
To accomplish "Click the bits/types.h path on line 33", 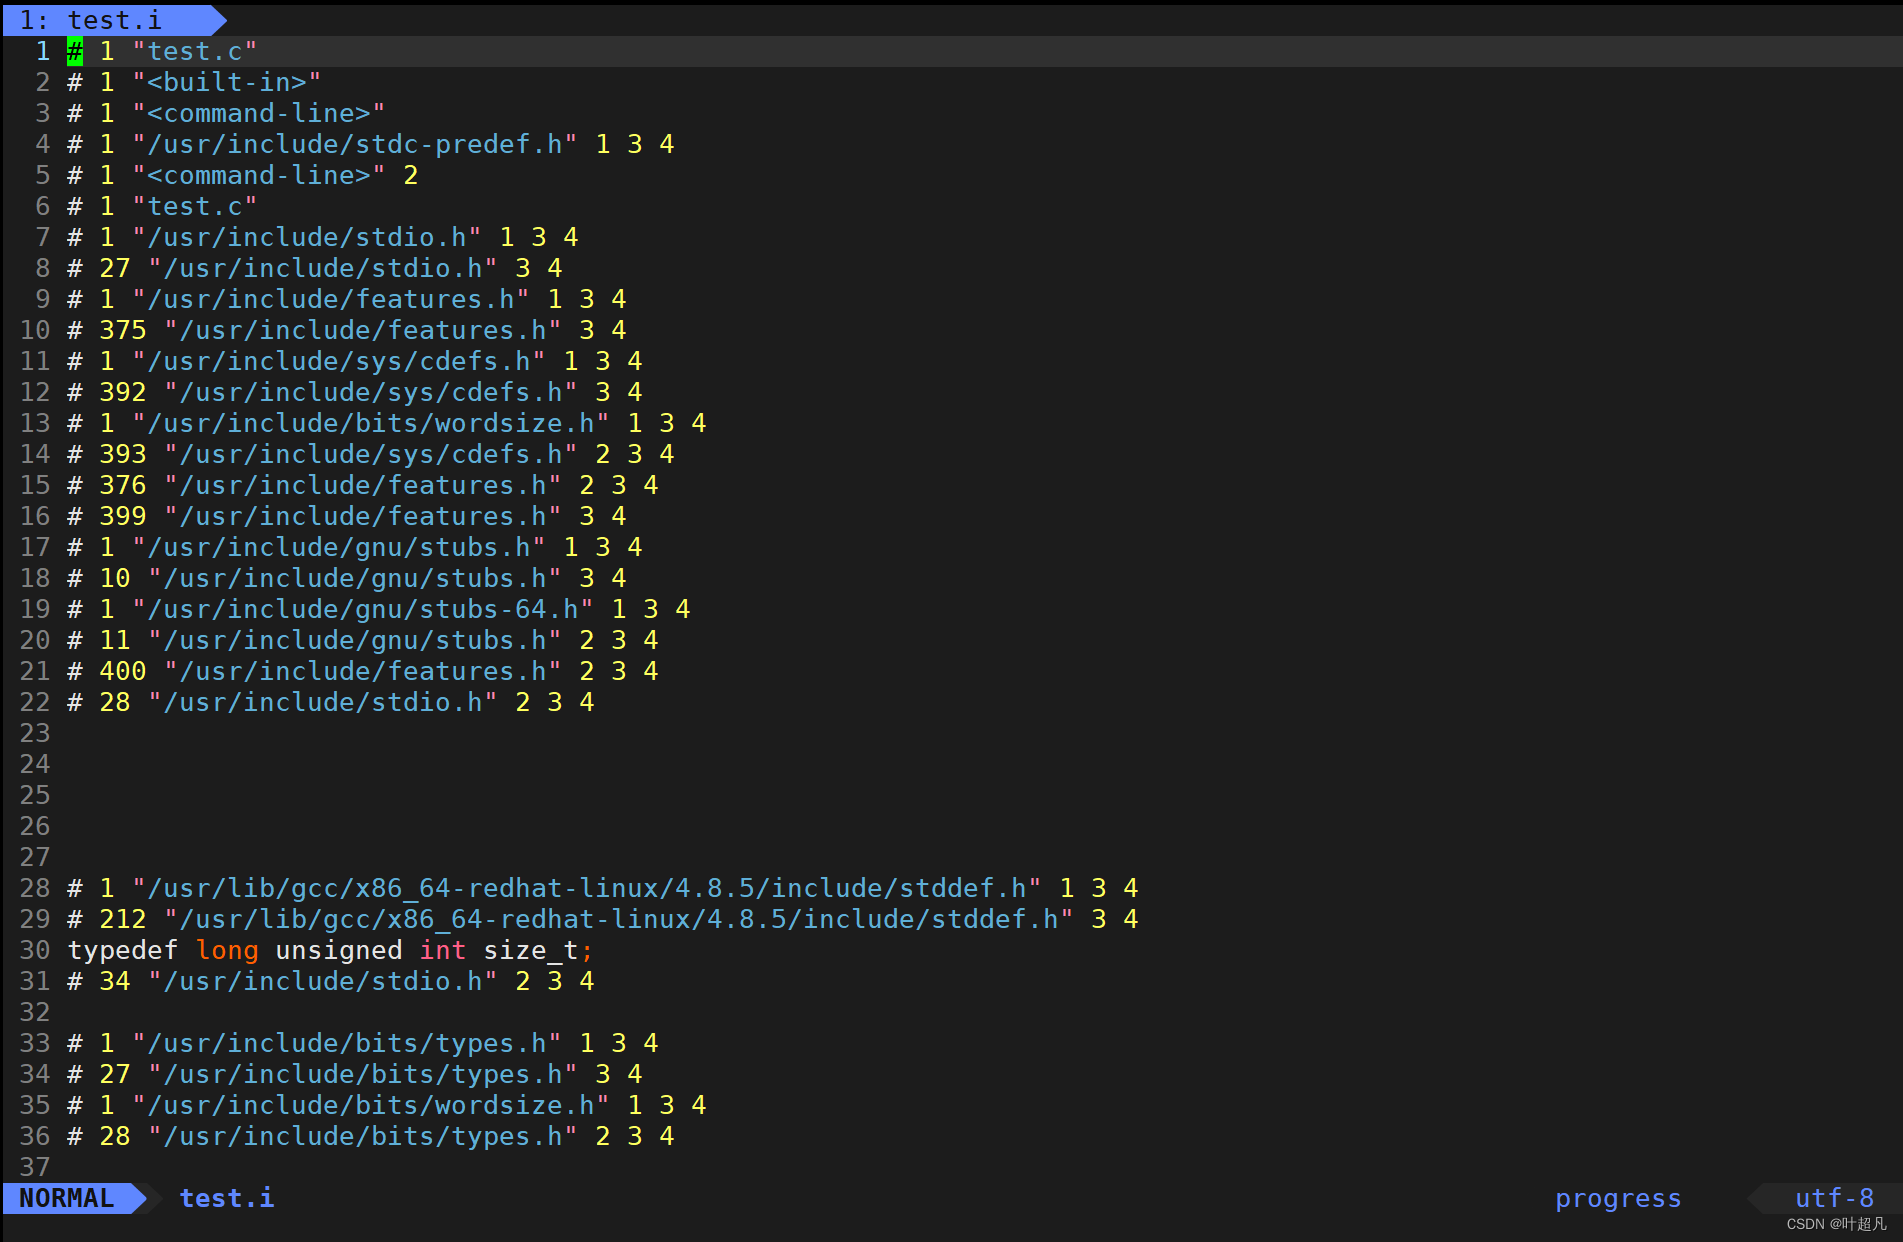I will coord(347,1043).
